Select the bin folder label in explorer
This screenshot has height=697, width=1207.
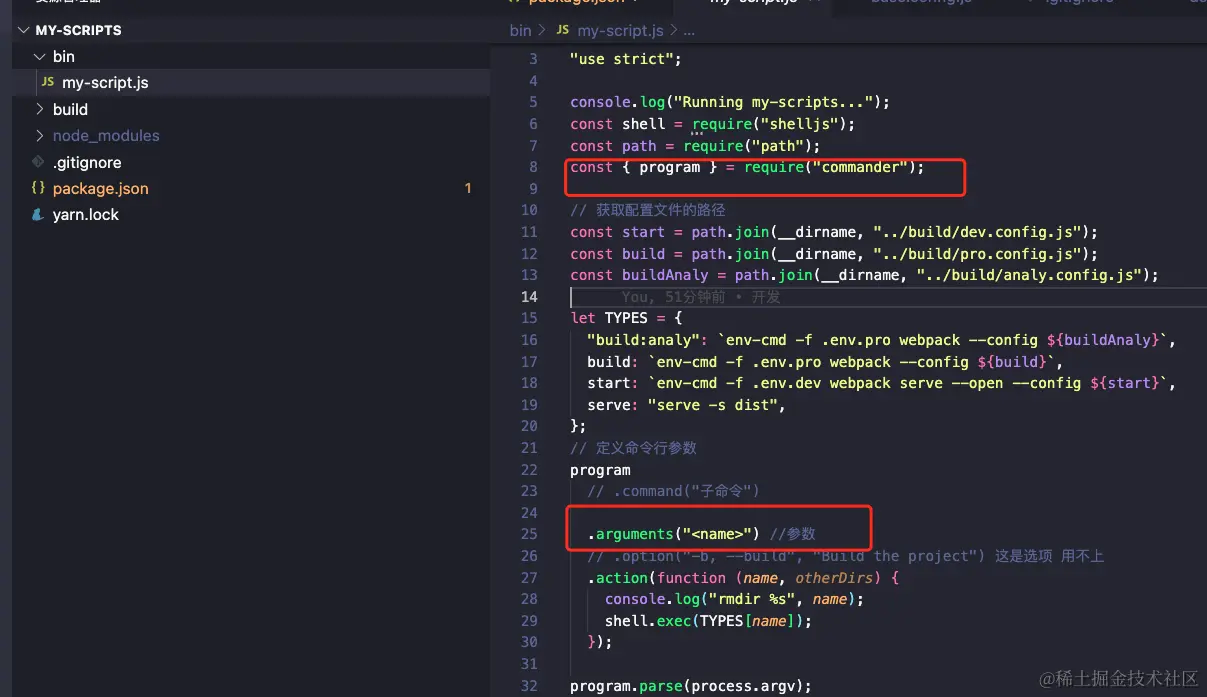(x=64, y=57)
